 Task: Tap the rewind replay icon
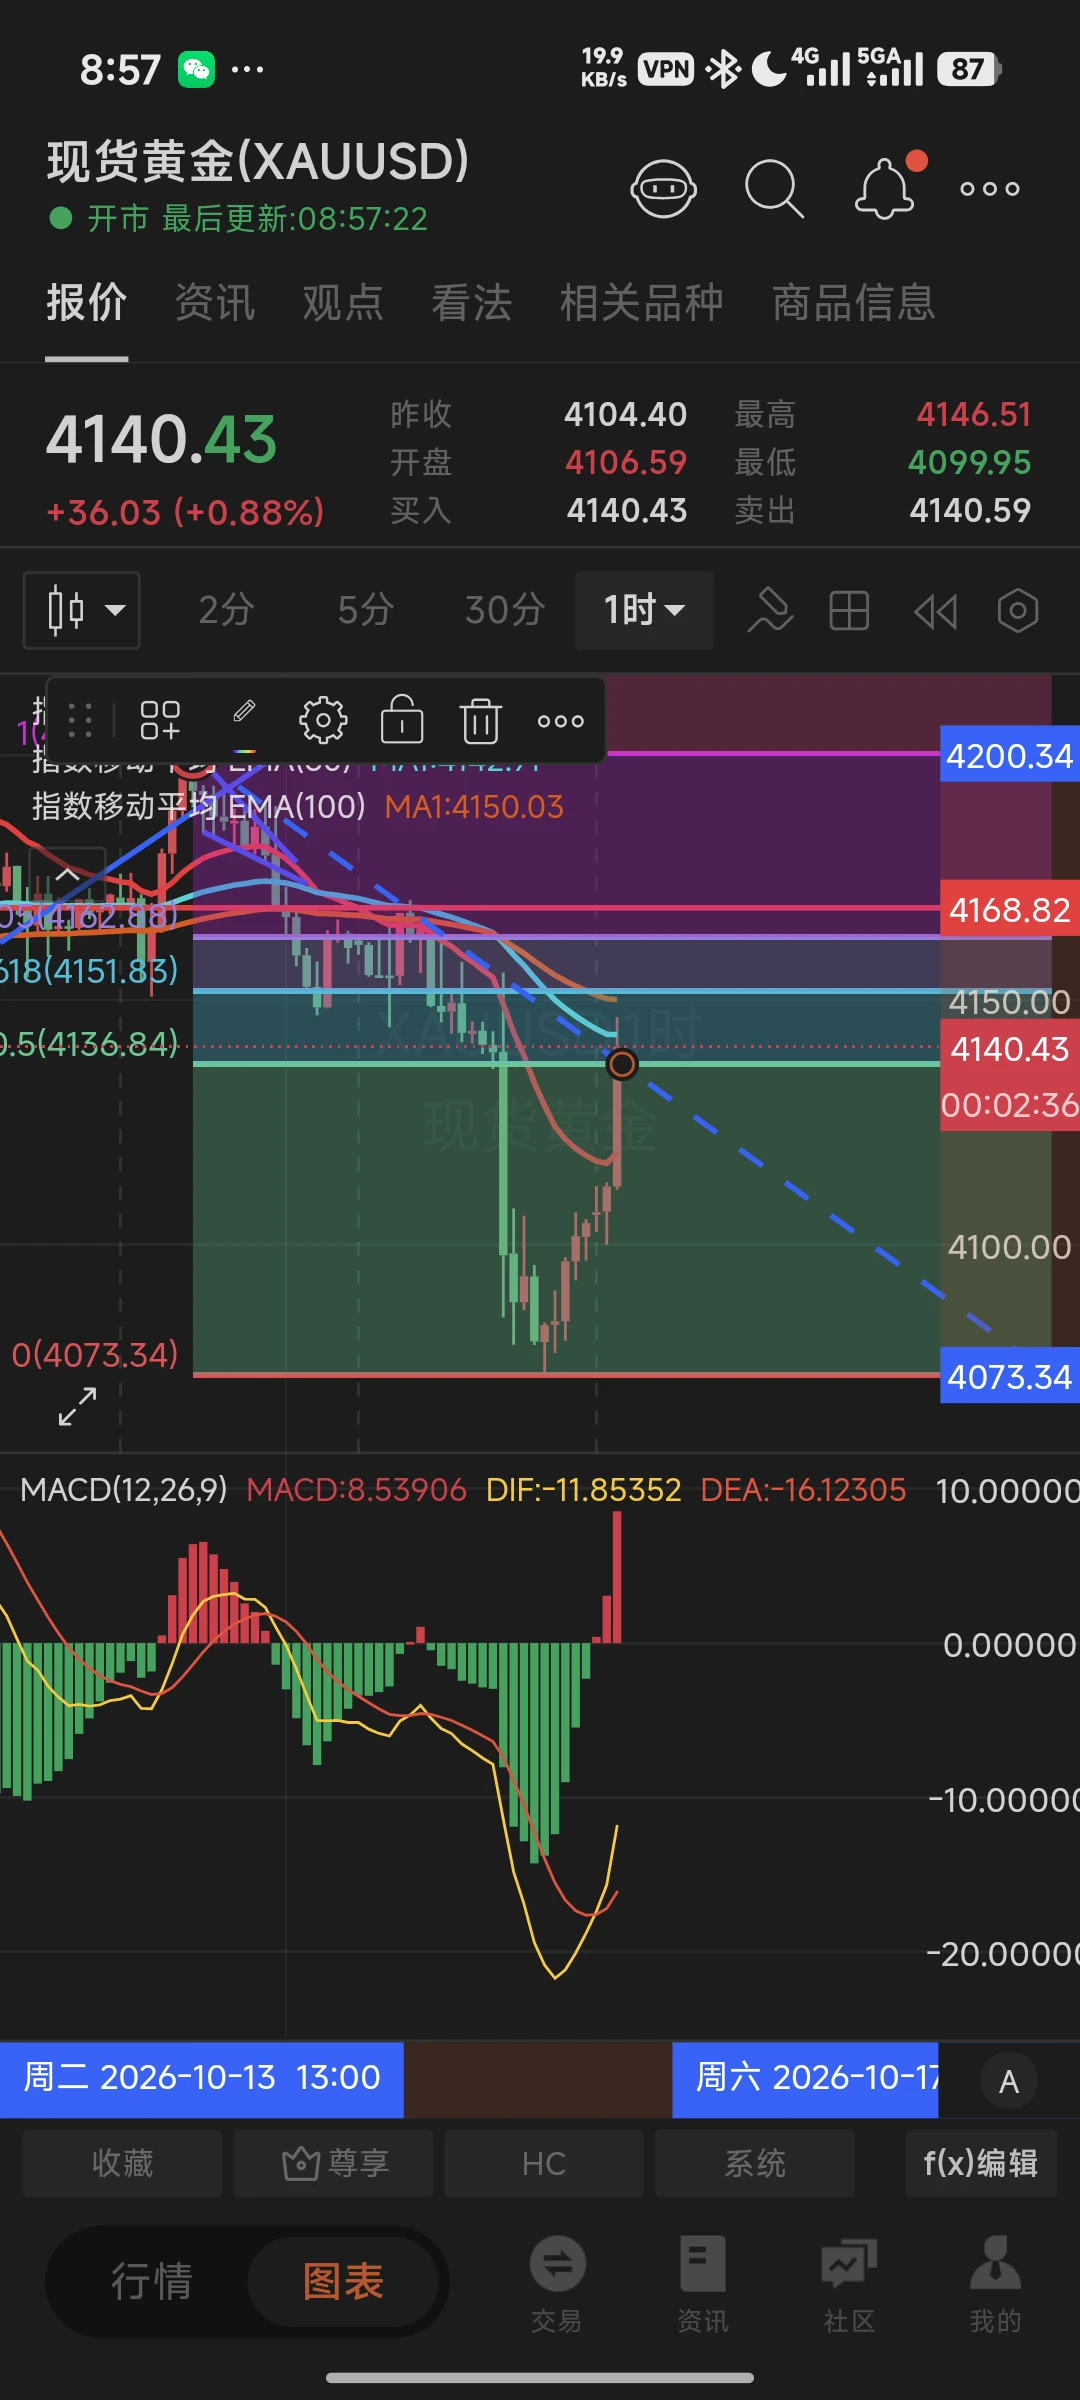[x=936, y=611]
